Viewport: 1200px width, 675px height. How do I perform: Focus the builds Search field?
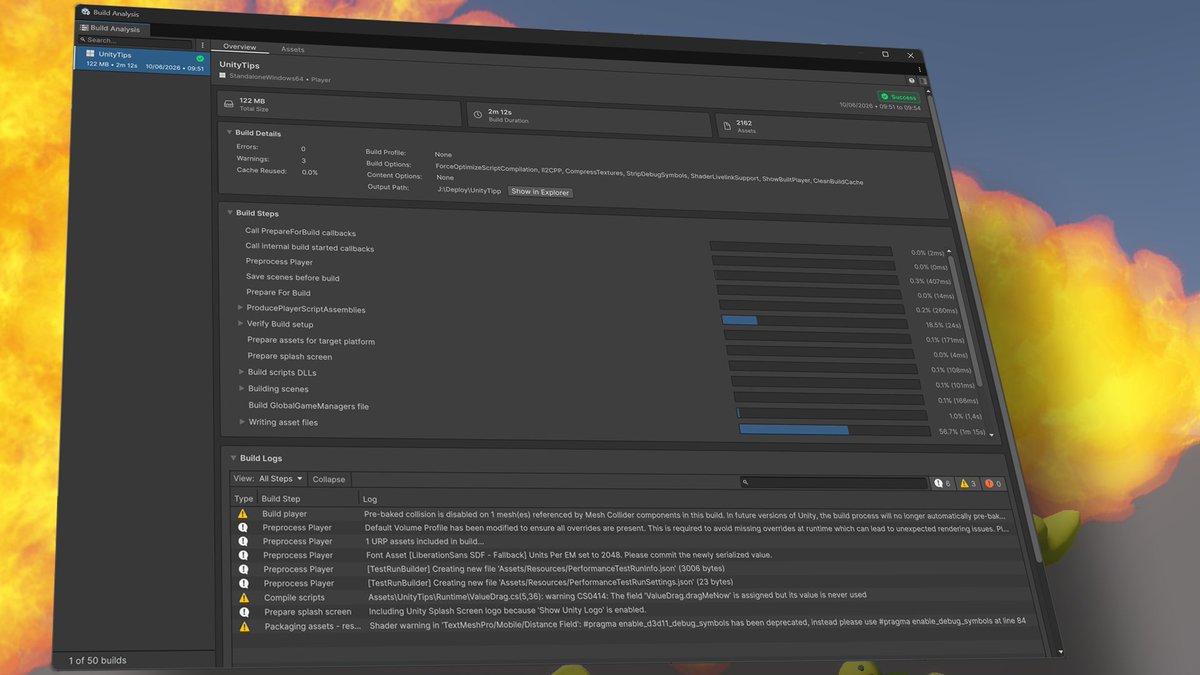tap(136, 41)
